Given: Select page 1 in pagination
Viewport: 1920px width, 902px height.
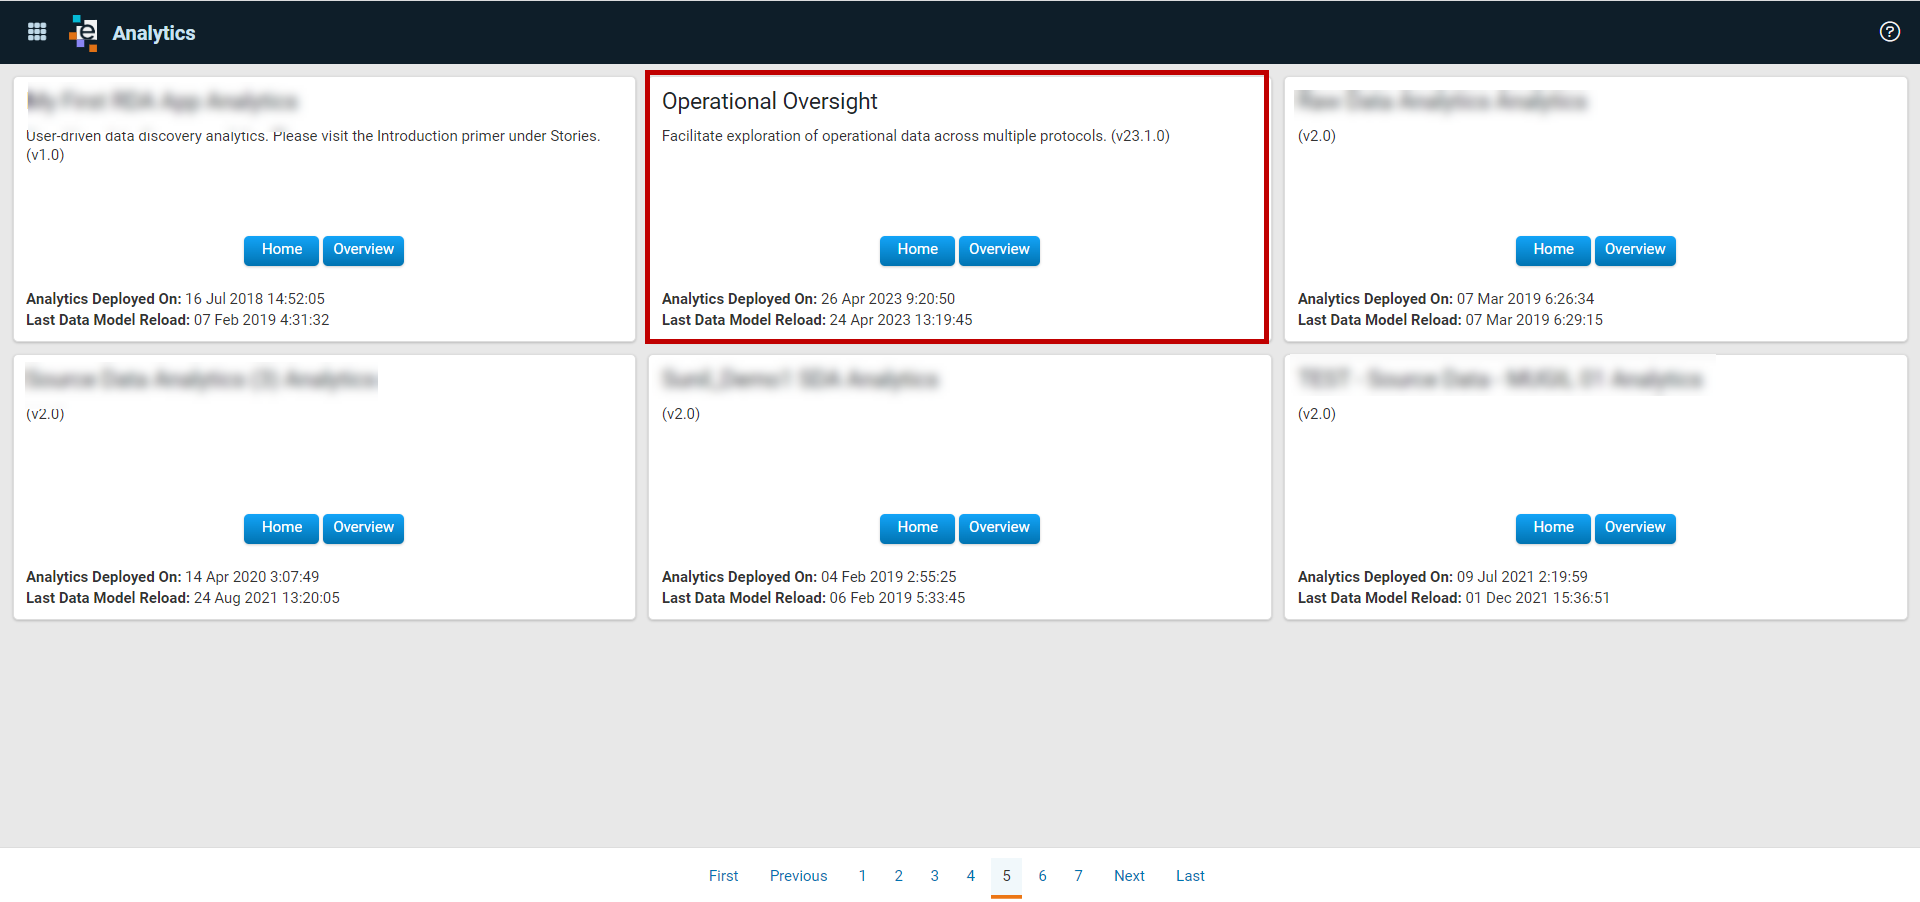Looking at the screenshot, I should pyautogui.click(x=862, y=876).
